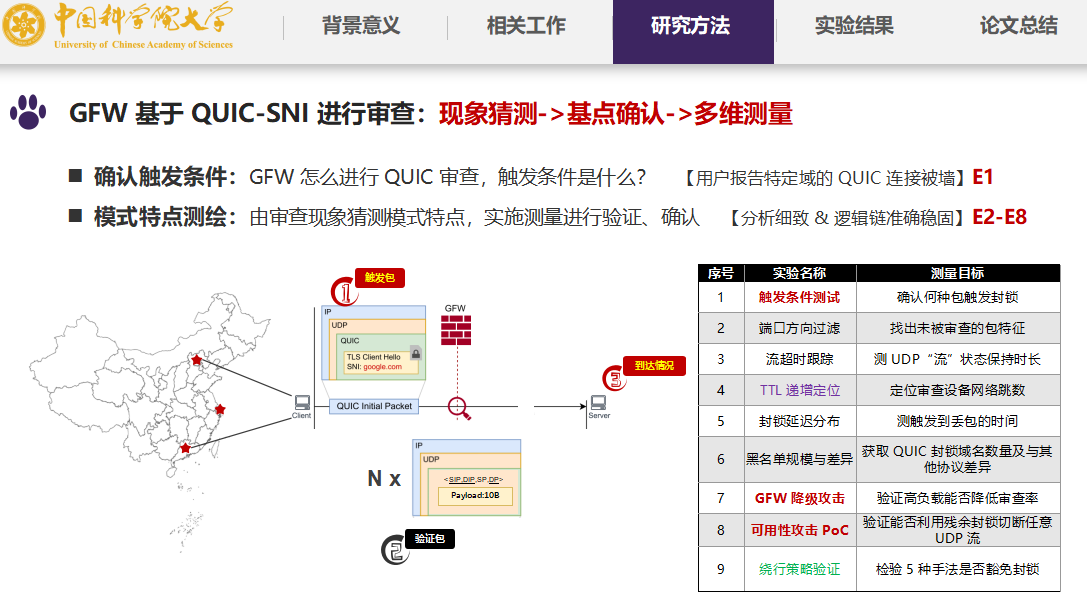Click the 测量目标 table header
The height and width of the screenshot is (599, 1087).
[x=958, y=273]
